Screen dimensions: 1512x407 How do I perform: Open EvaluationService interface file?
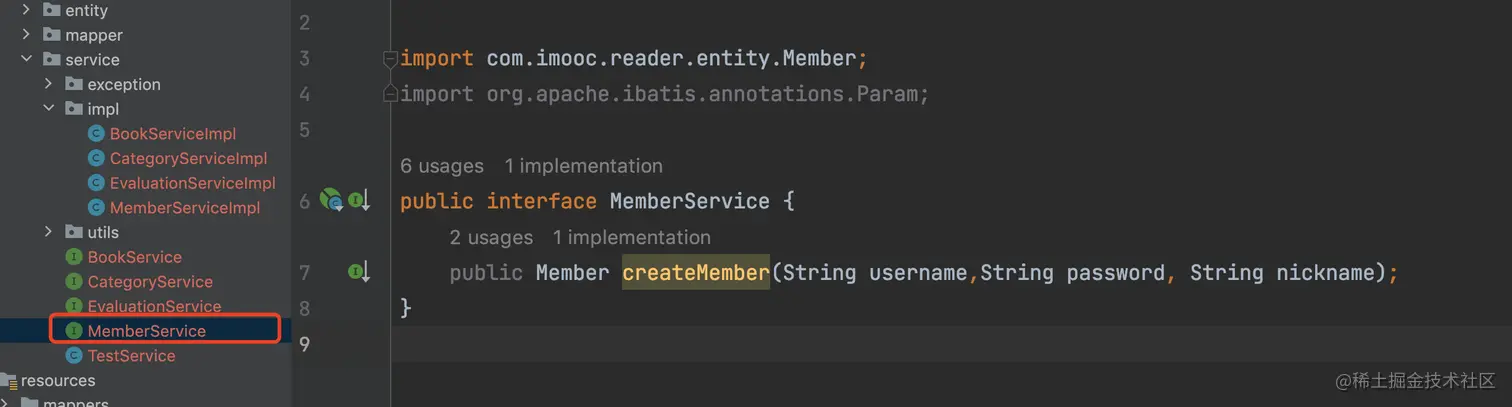click(154, 306)
